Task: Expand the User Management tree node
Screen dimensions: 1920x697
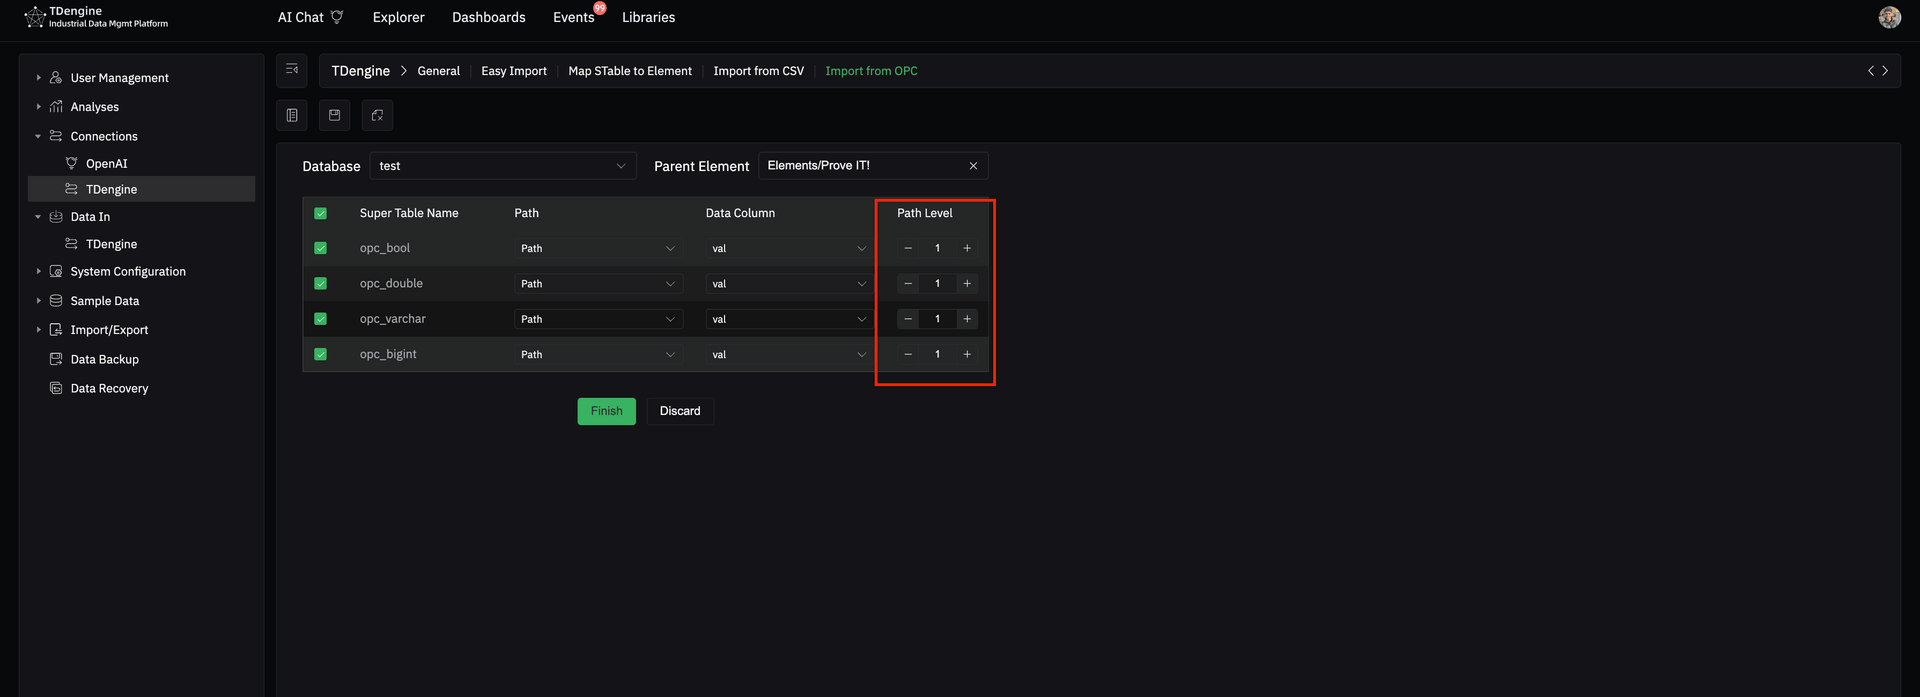Action: [39, 78]
